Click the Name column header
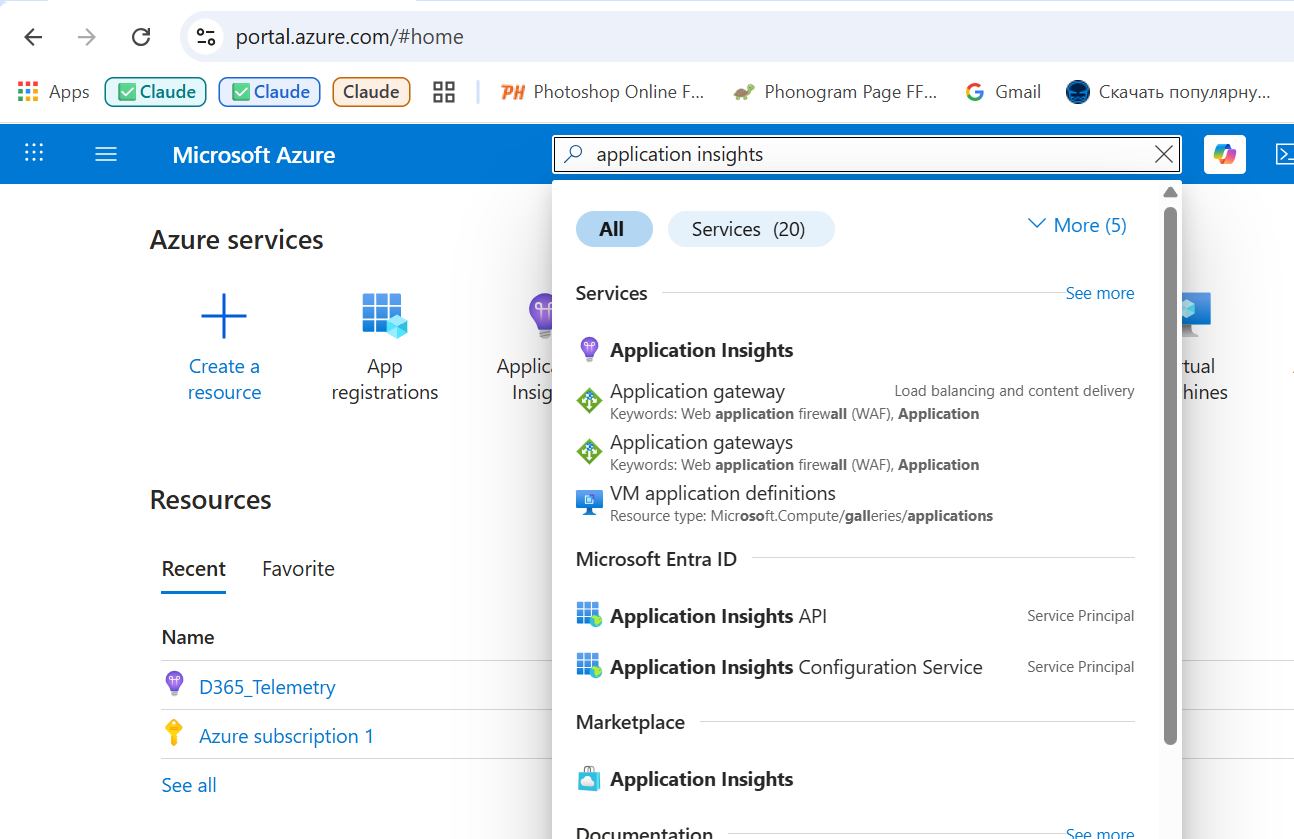The height and width of the screenshot is (839, 1294). pos(188,637)
